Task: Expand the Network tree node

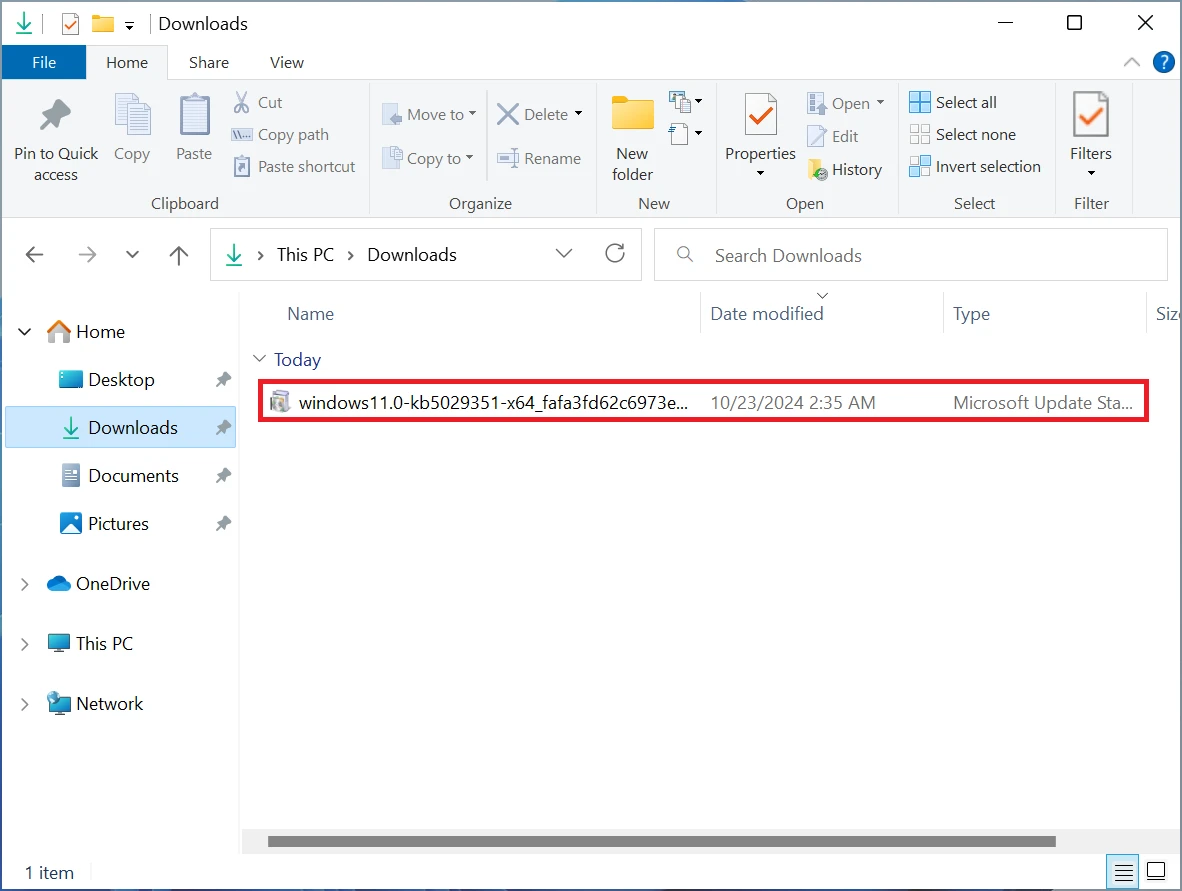Action: (x=25, y=704)
